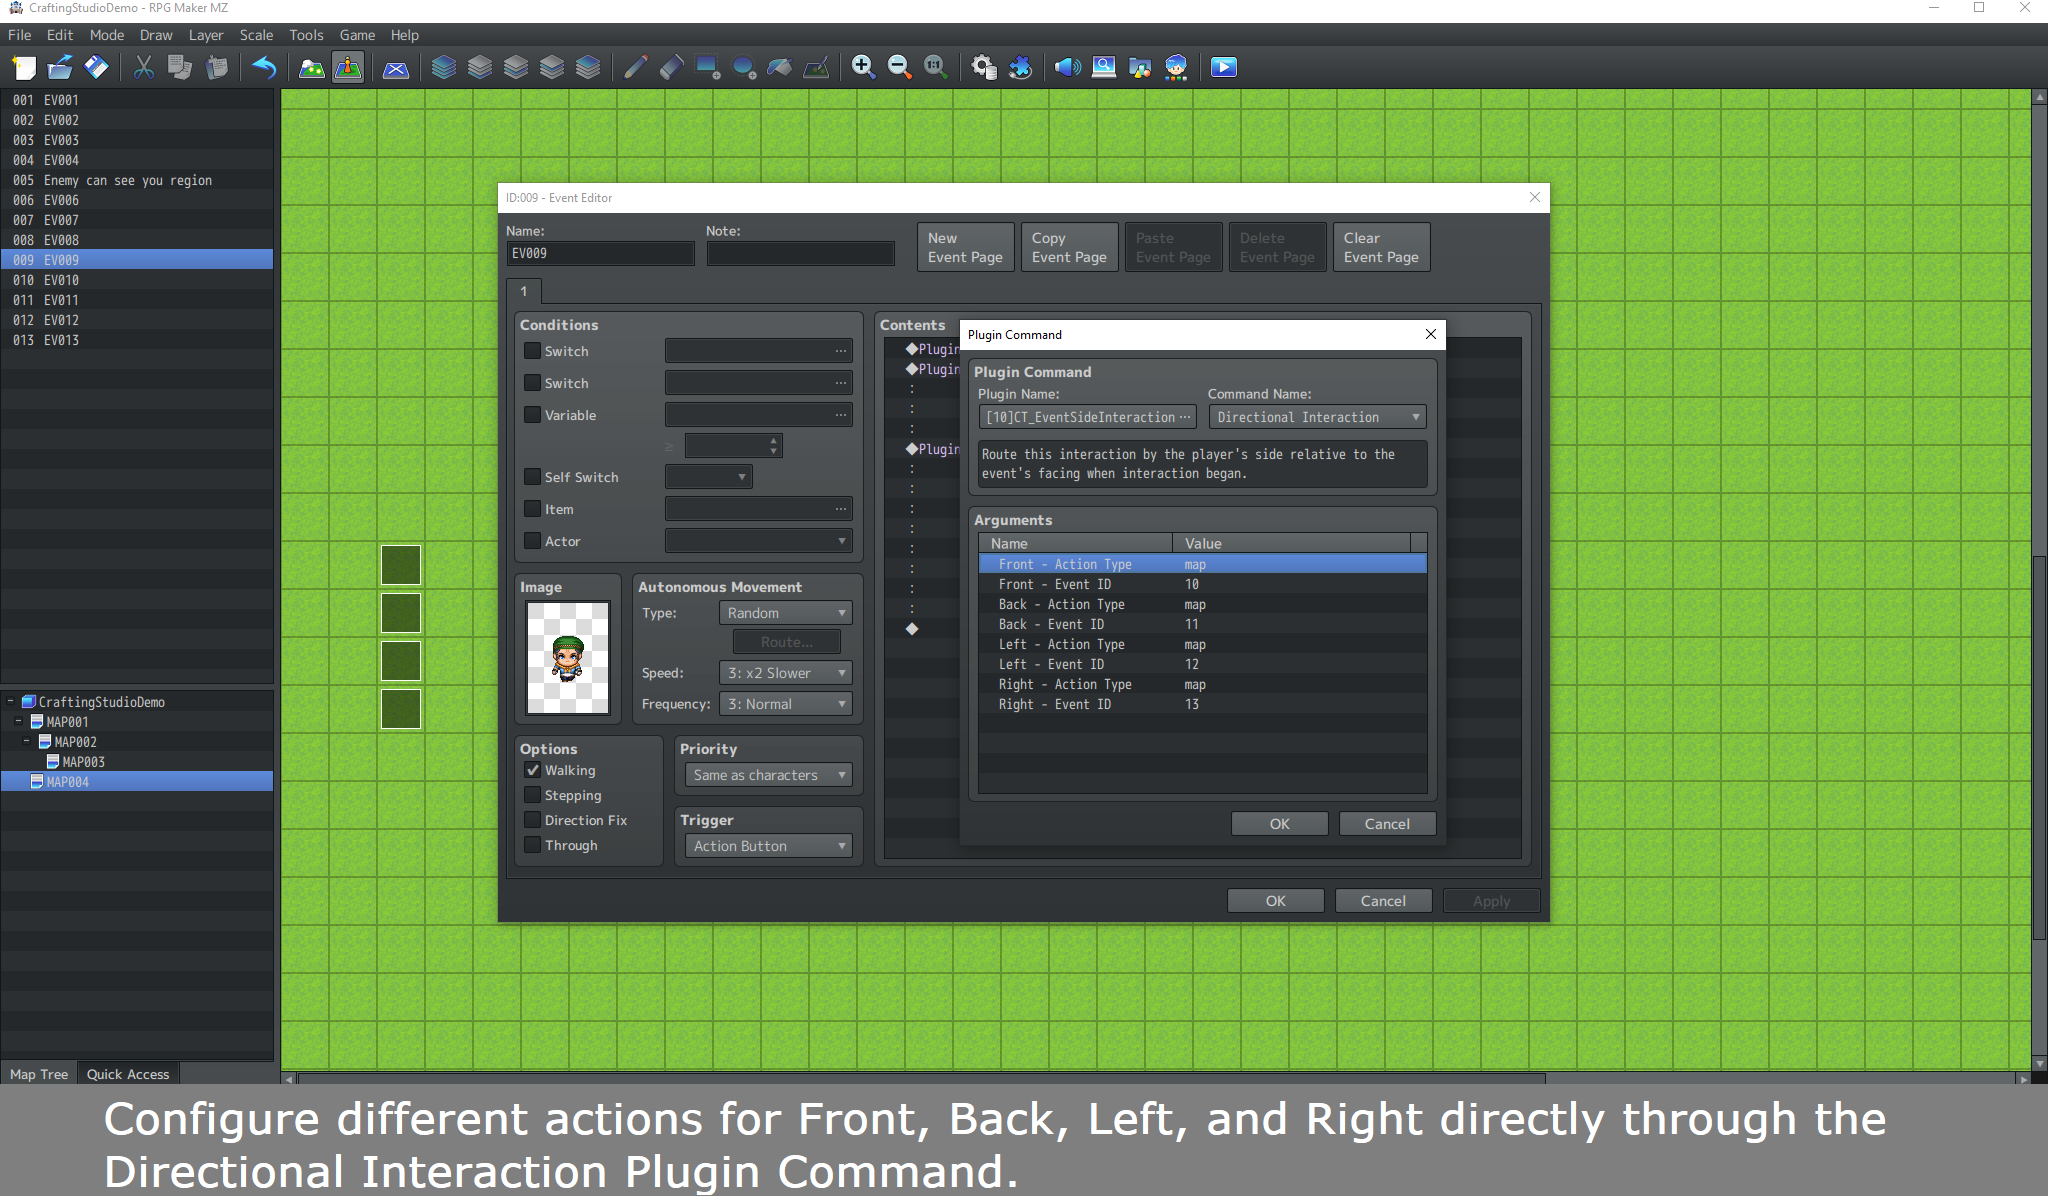
Task: Enable the Self Switch condition checkbox
Action: (533, 477)
